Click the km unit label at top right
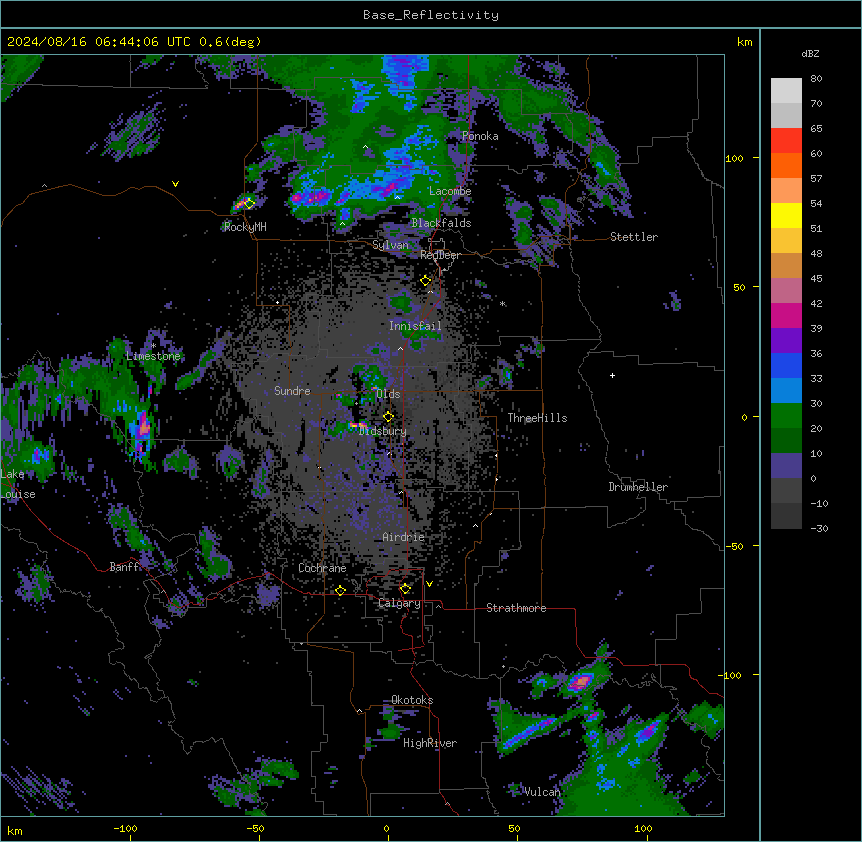 [x=744, y=42]
